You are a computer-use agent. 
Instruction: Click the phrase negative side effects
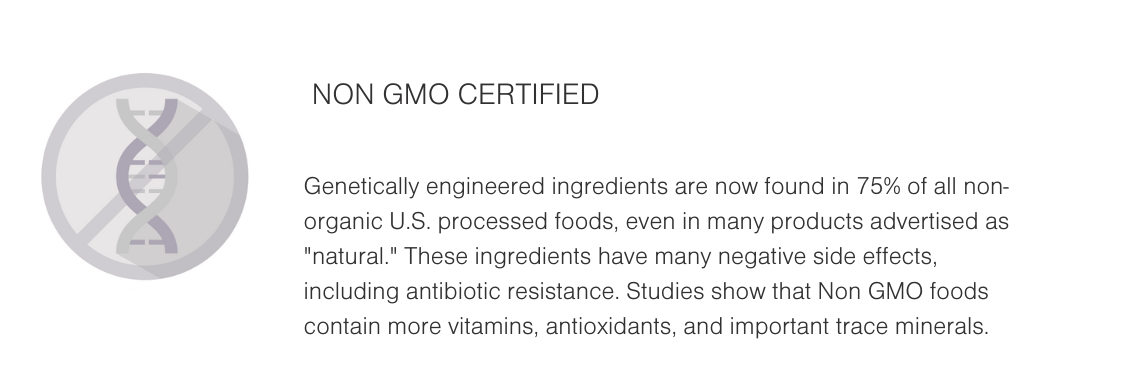click(827, 256)
